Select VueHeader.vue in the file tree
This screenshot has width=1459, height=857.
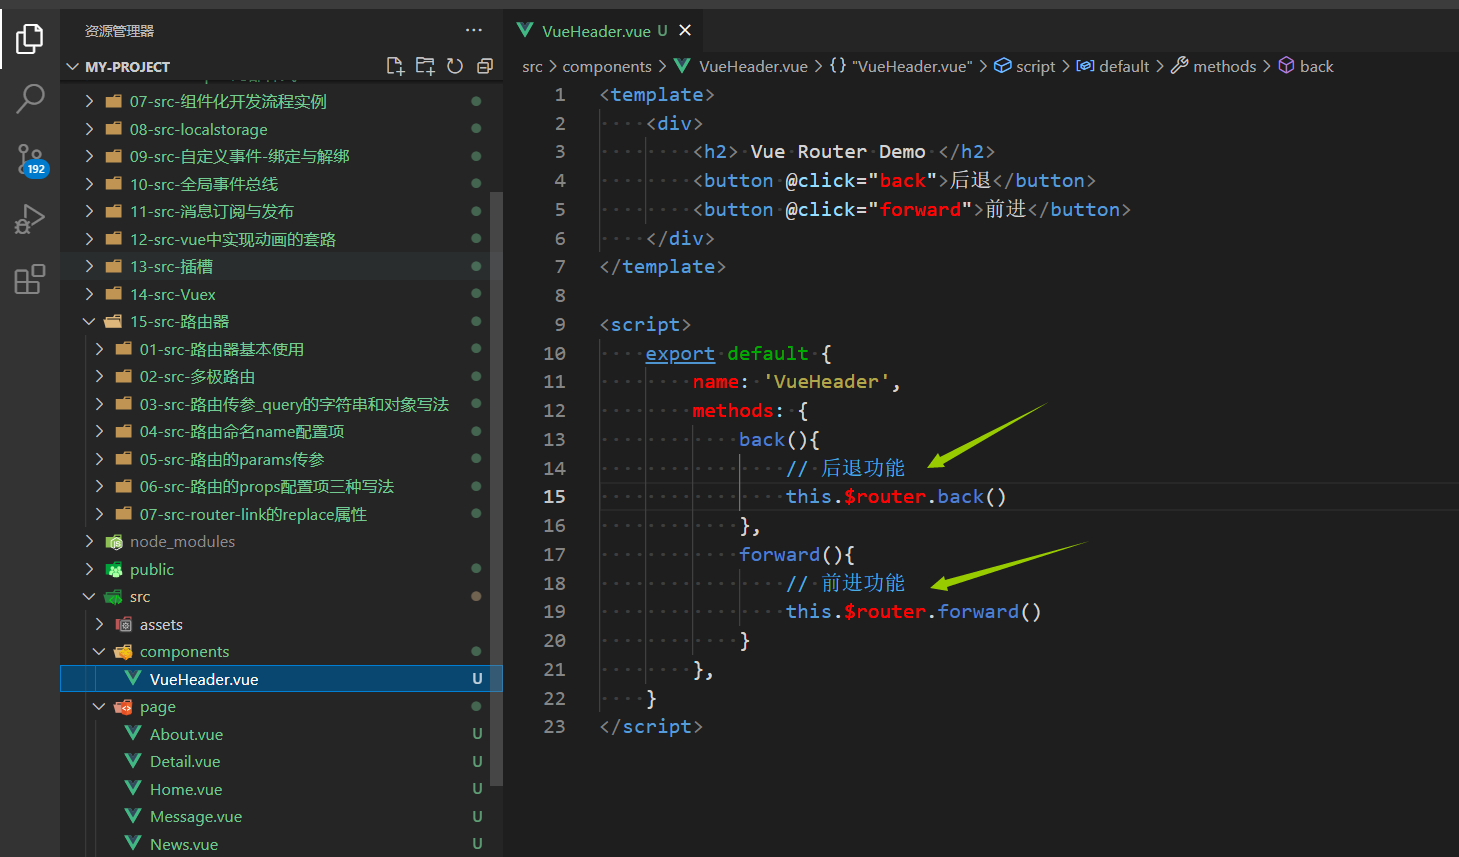(x=281, y=679)
